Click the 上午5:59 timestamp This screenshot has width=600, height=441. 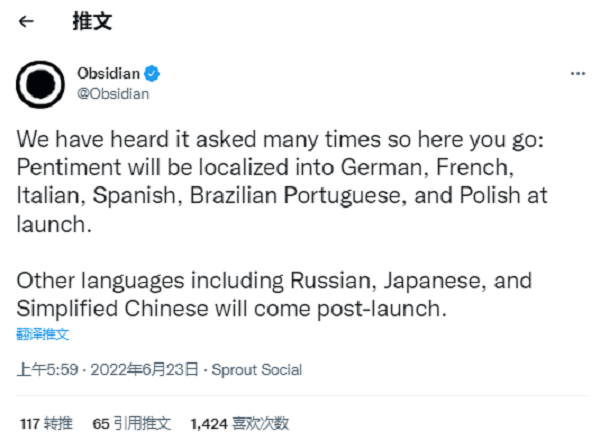(x=47, y=370)
